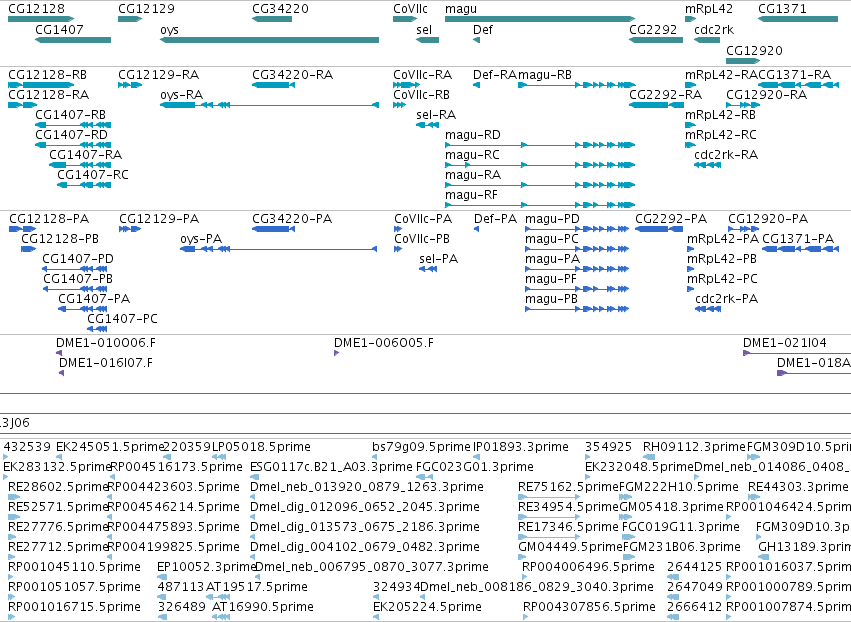
Task: Click the CG12920-PA protein label
Action: 768,218
